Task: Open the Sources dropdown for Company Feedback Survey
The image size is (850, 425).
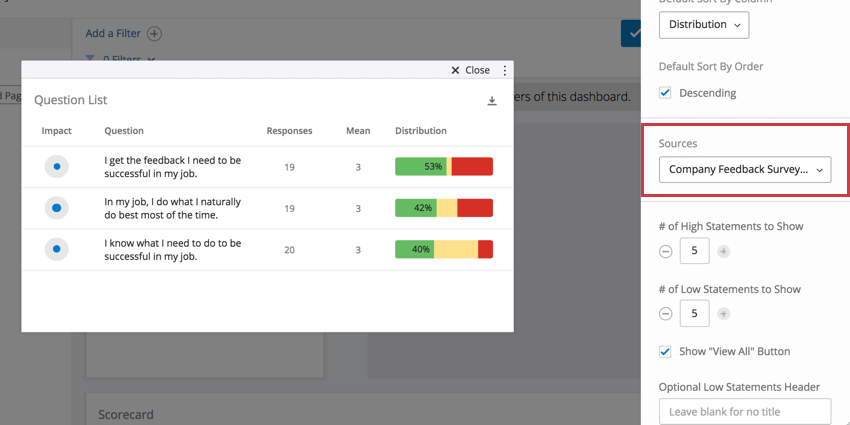Action: 745,170
